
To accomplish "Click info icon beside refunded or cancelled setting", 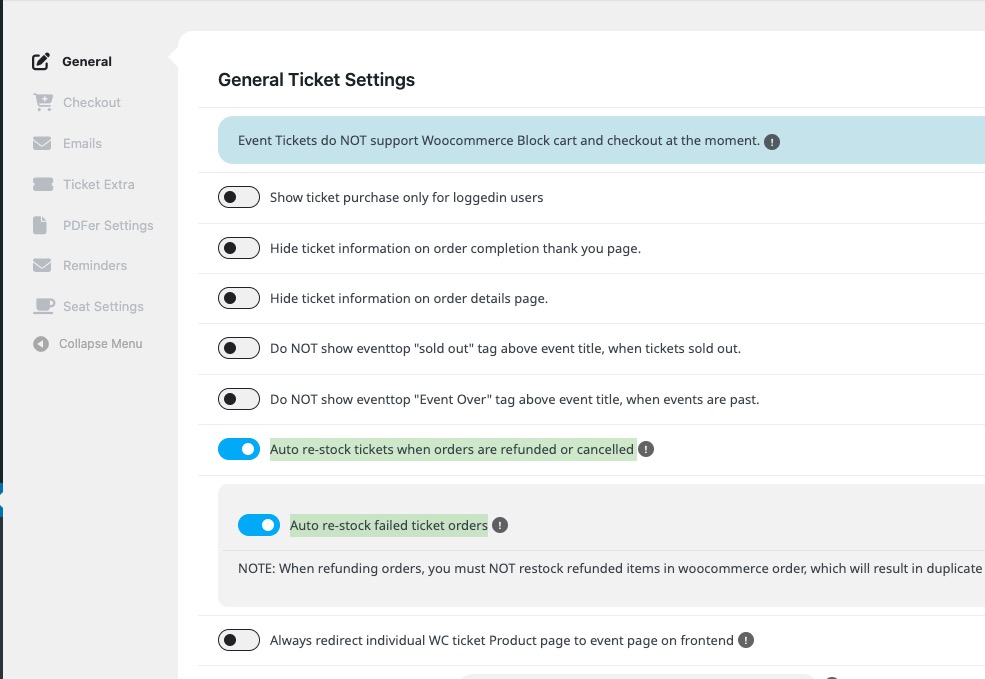I will [x=646, y=449].
